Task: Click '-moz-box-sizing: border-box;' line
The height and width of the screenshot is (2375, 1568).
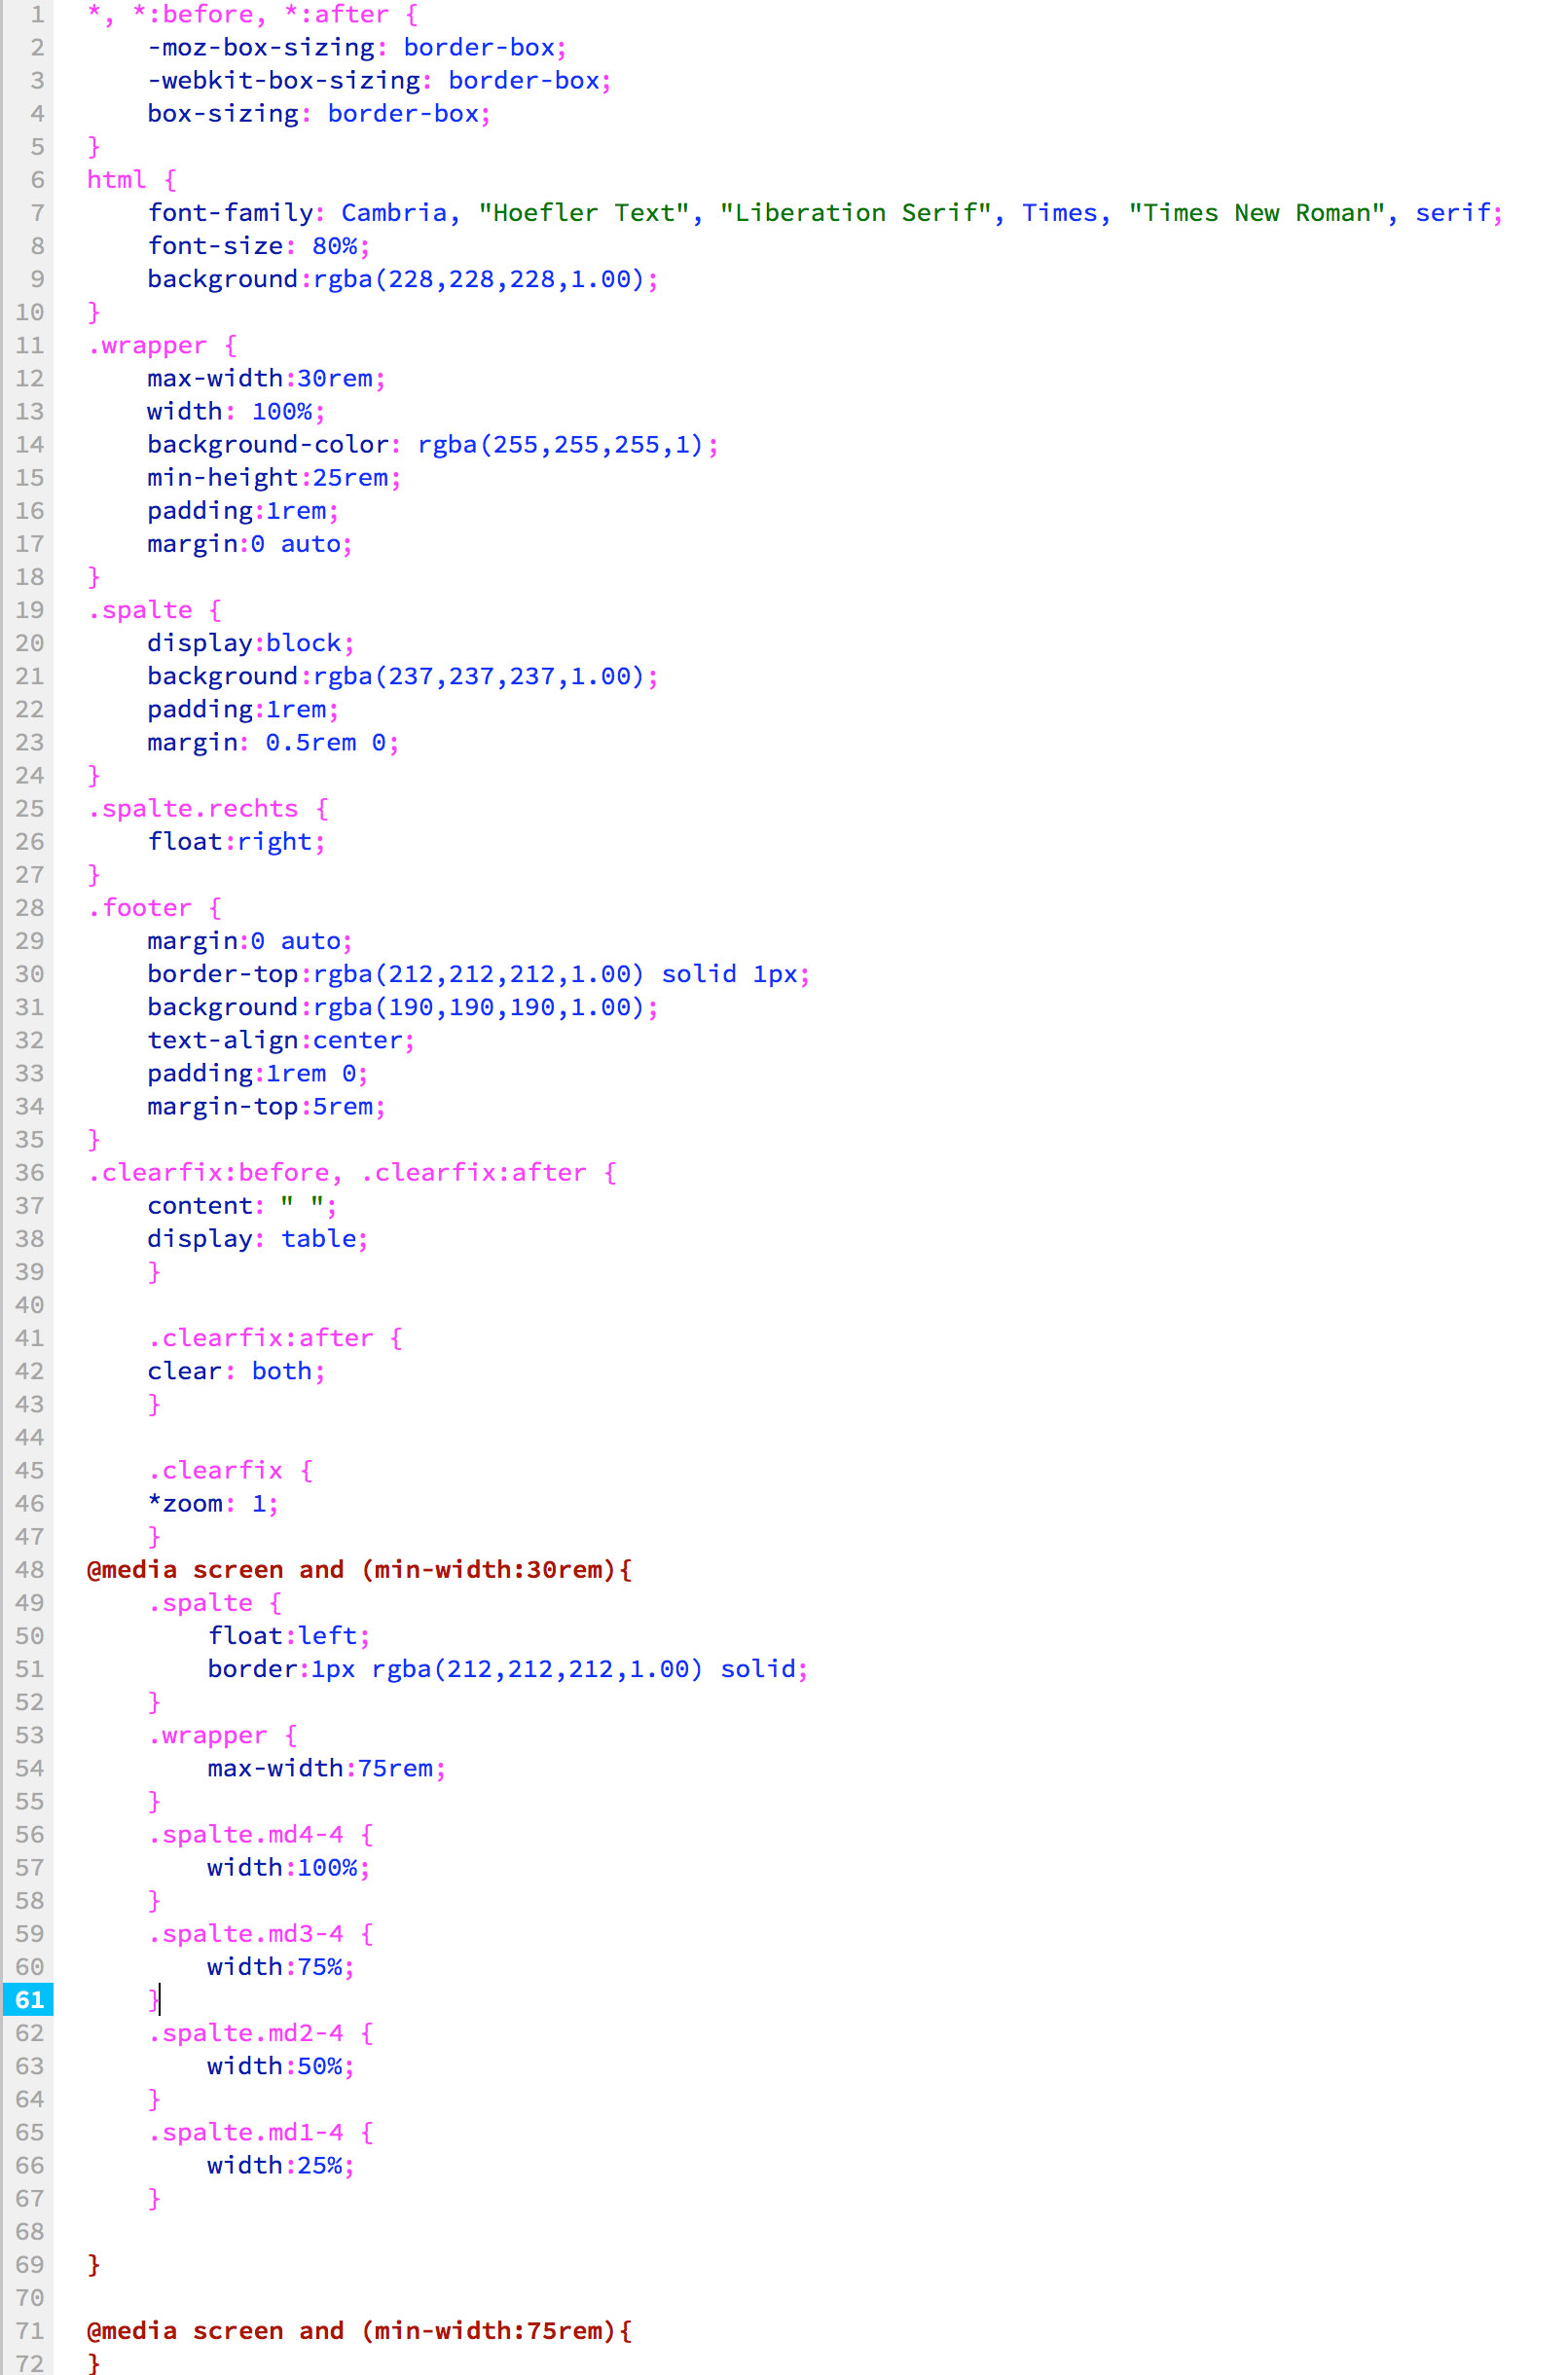Action: pyautogui.click(x=357, y=48)
